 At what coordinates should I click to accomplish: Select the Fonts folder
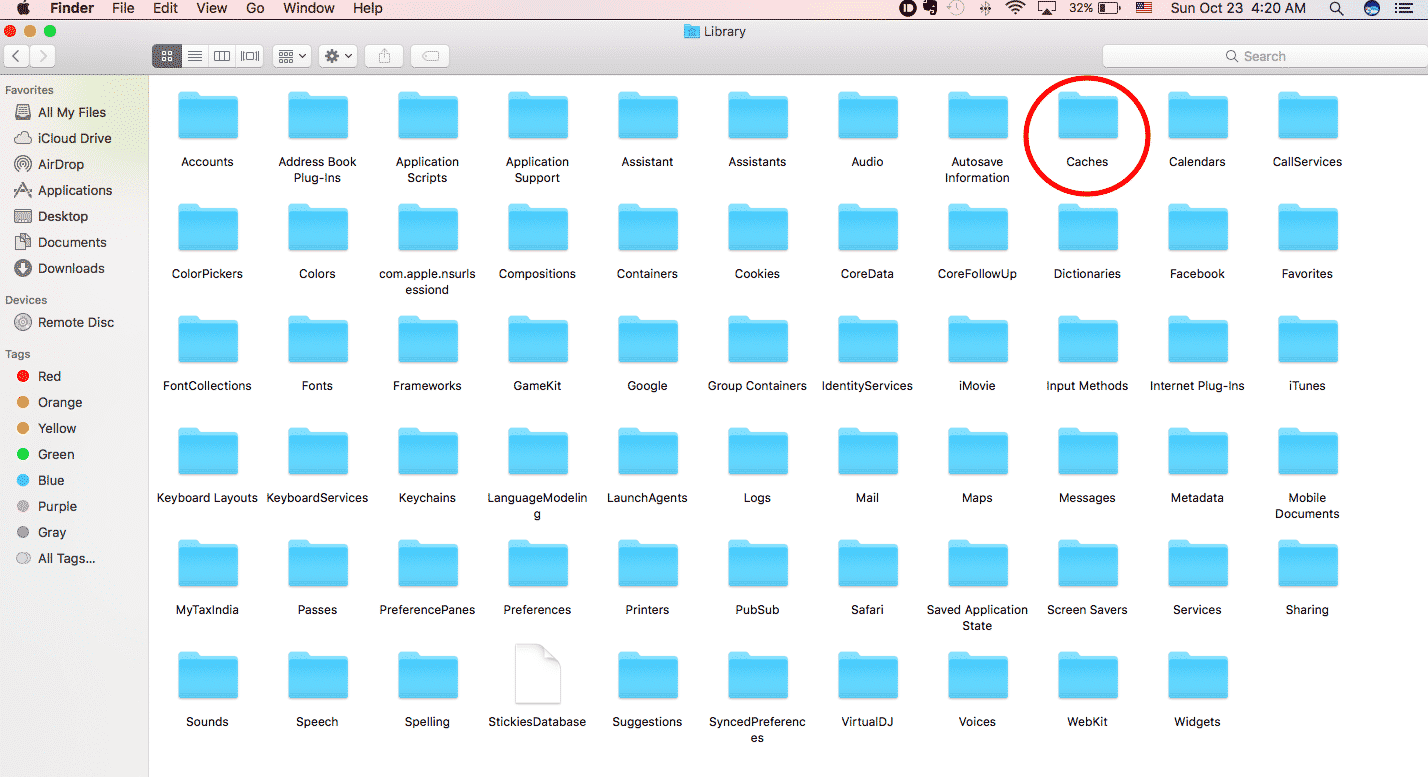coord(317,340)
